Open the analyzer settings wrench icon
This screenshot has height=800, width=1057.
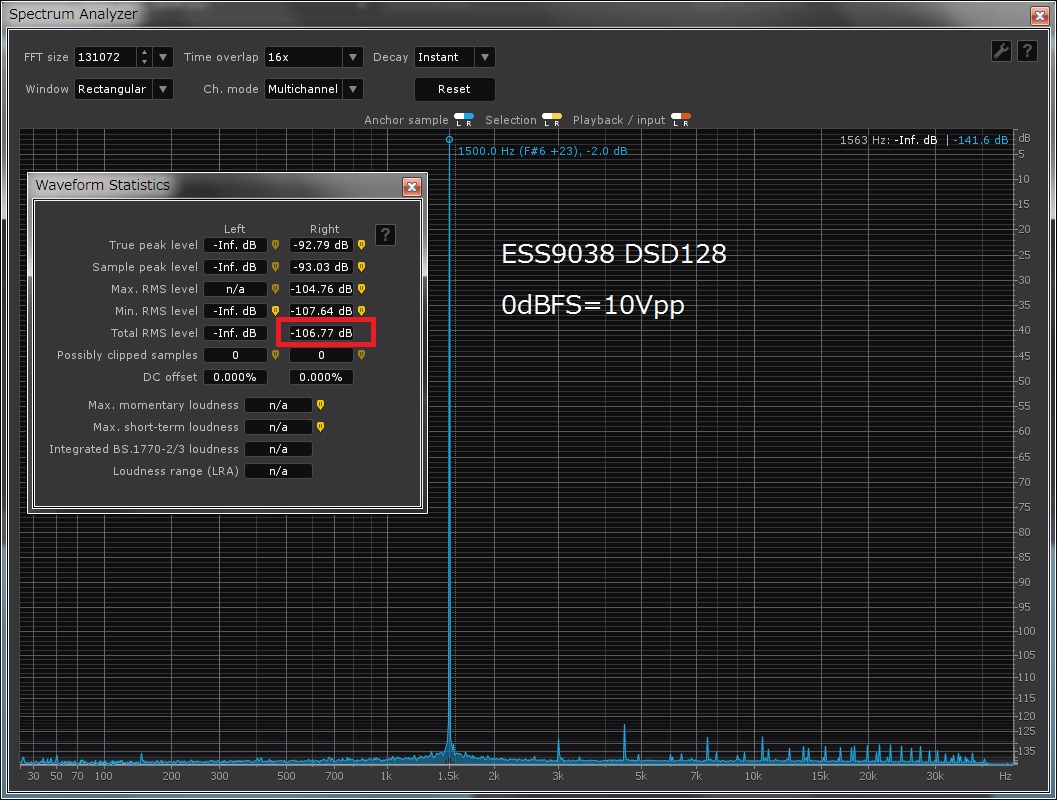(1001, 51)
